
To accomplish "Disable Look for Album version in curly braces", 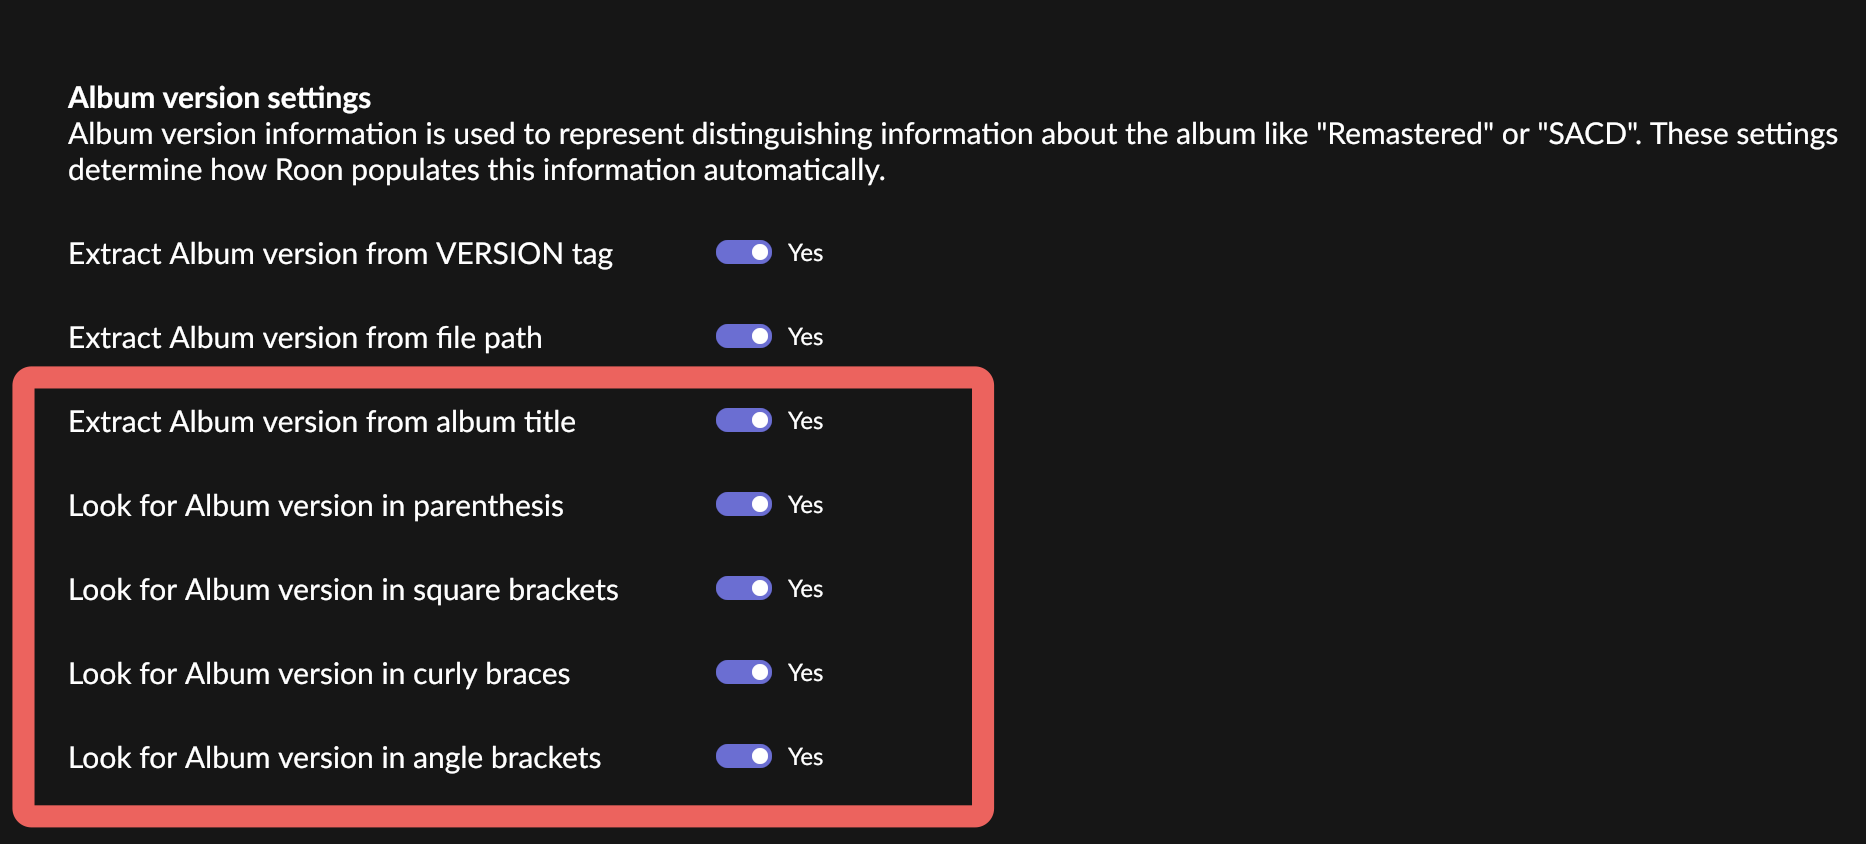I will point(743,672).
